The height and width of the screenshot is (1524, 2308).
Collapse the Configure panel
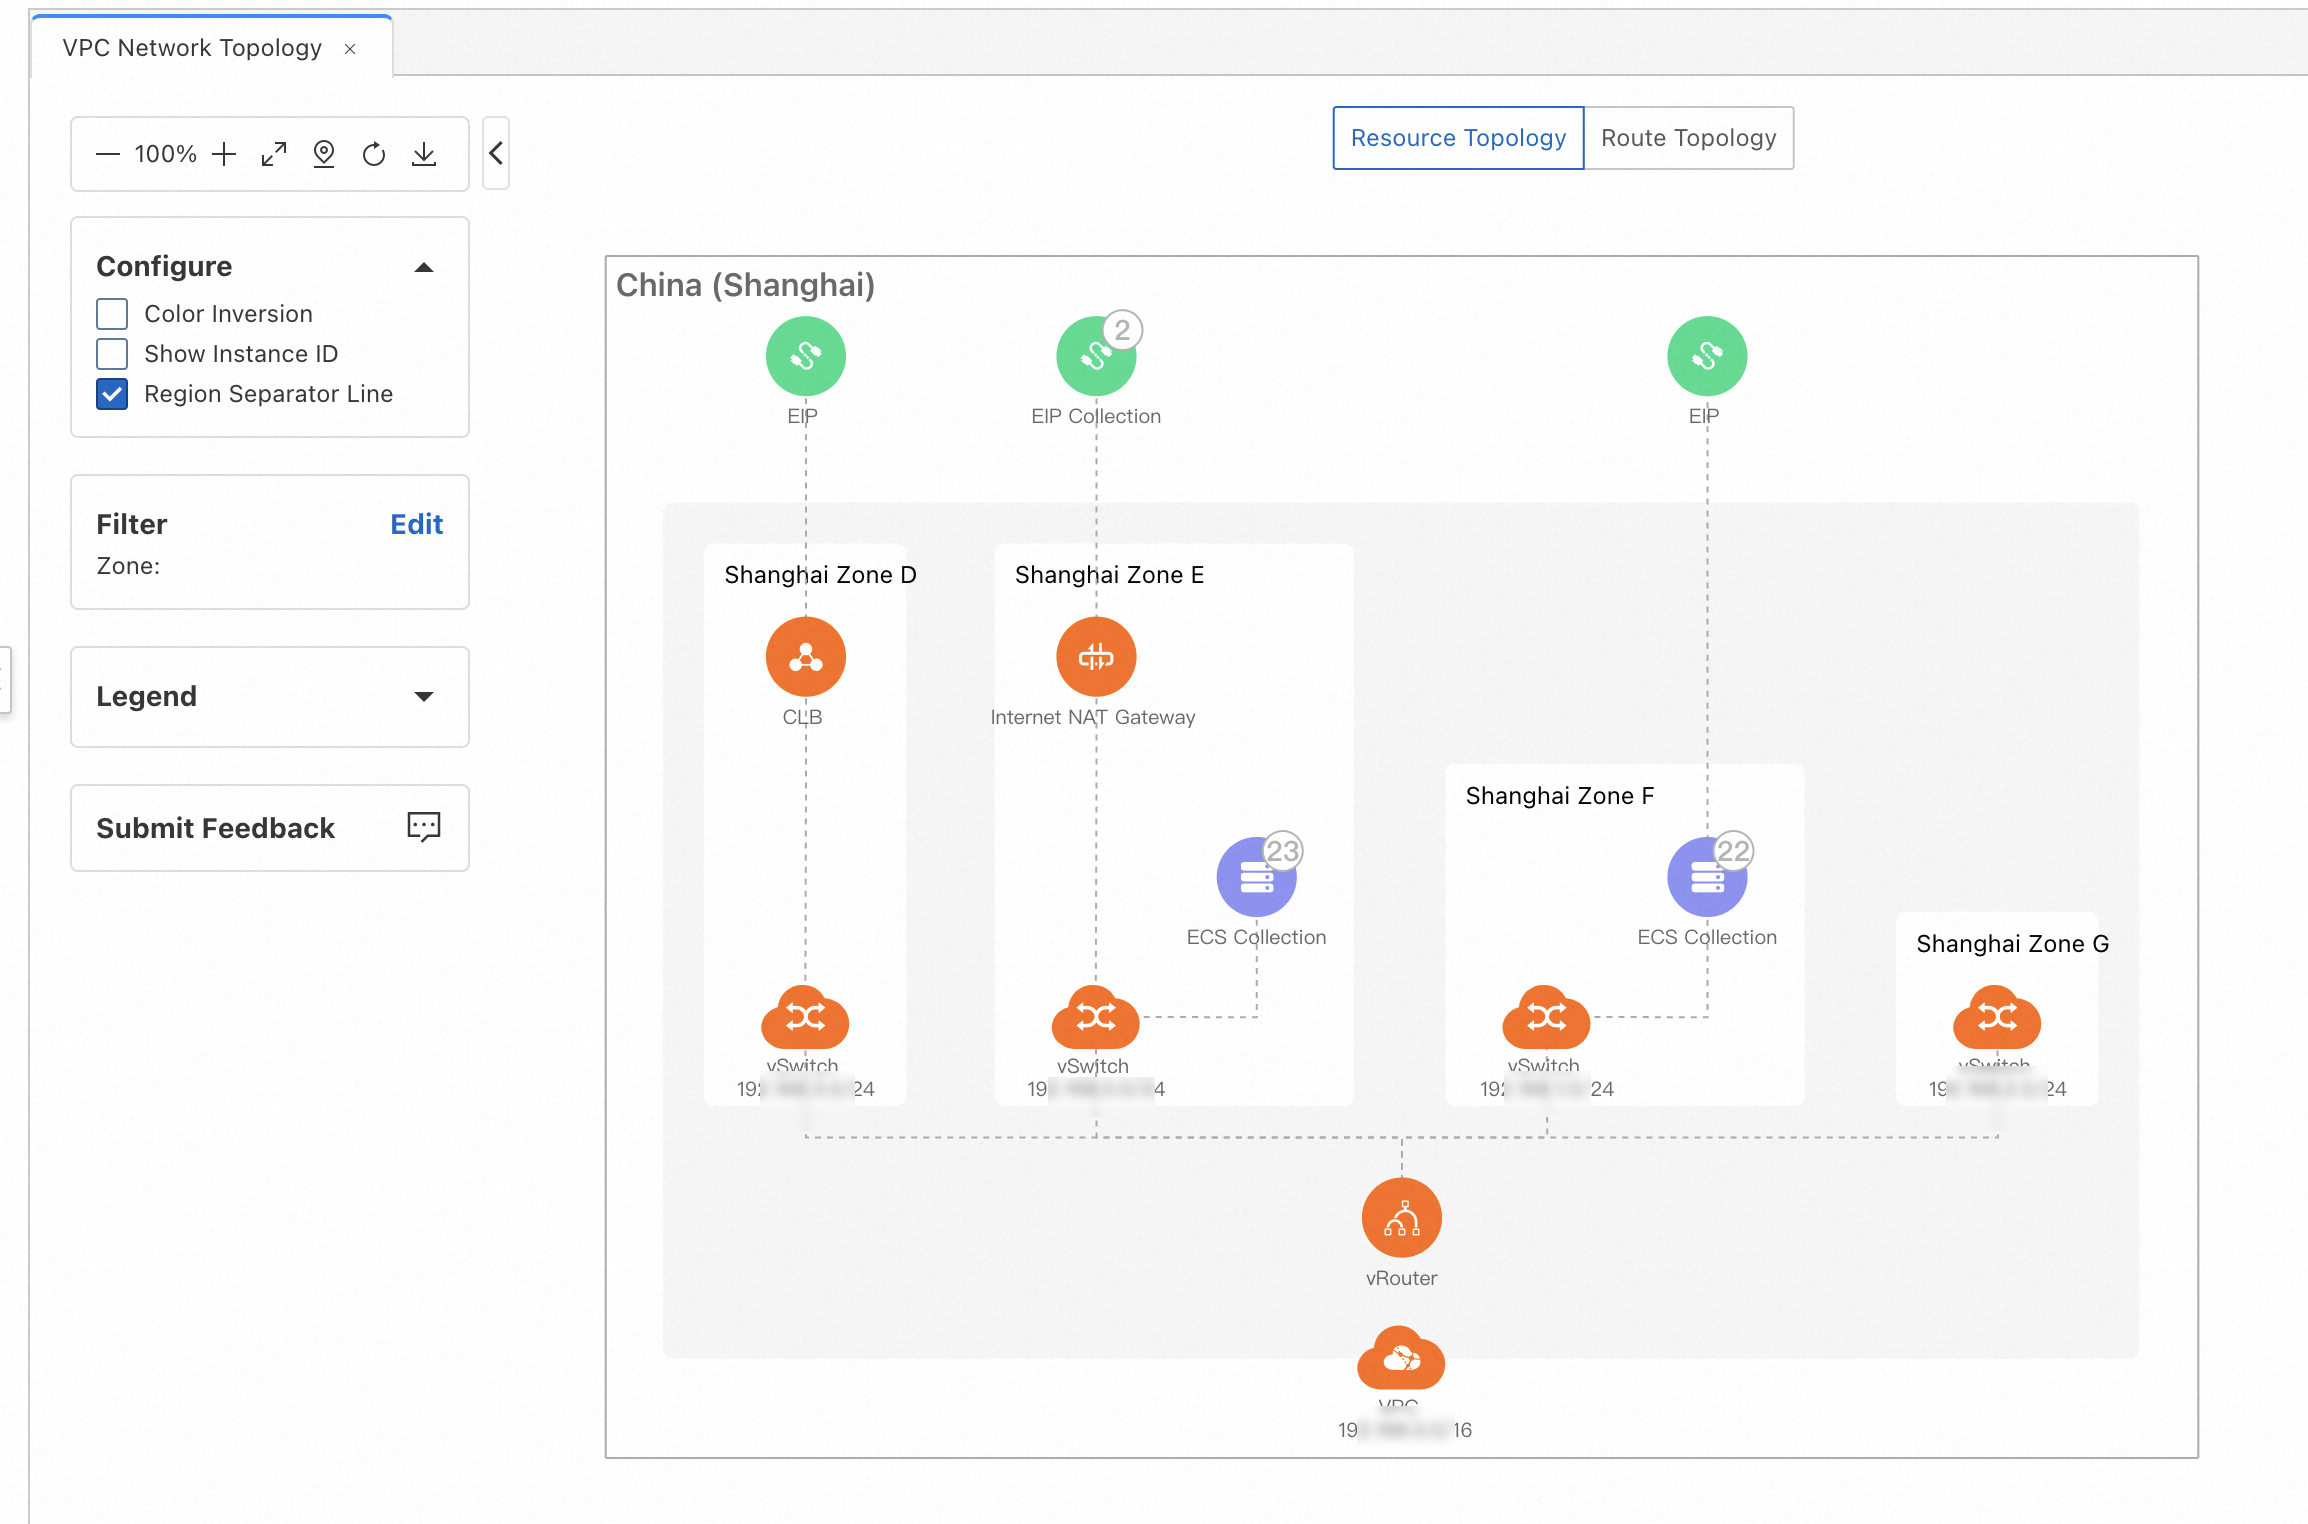[x=424, y=267]
